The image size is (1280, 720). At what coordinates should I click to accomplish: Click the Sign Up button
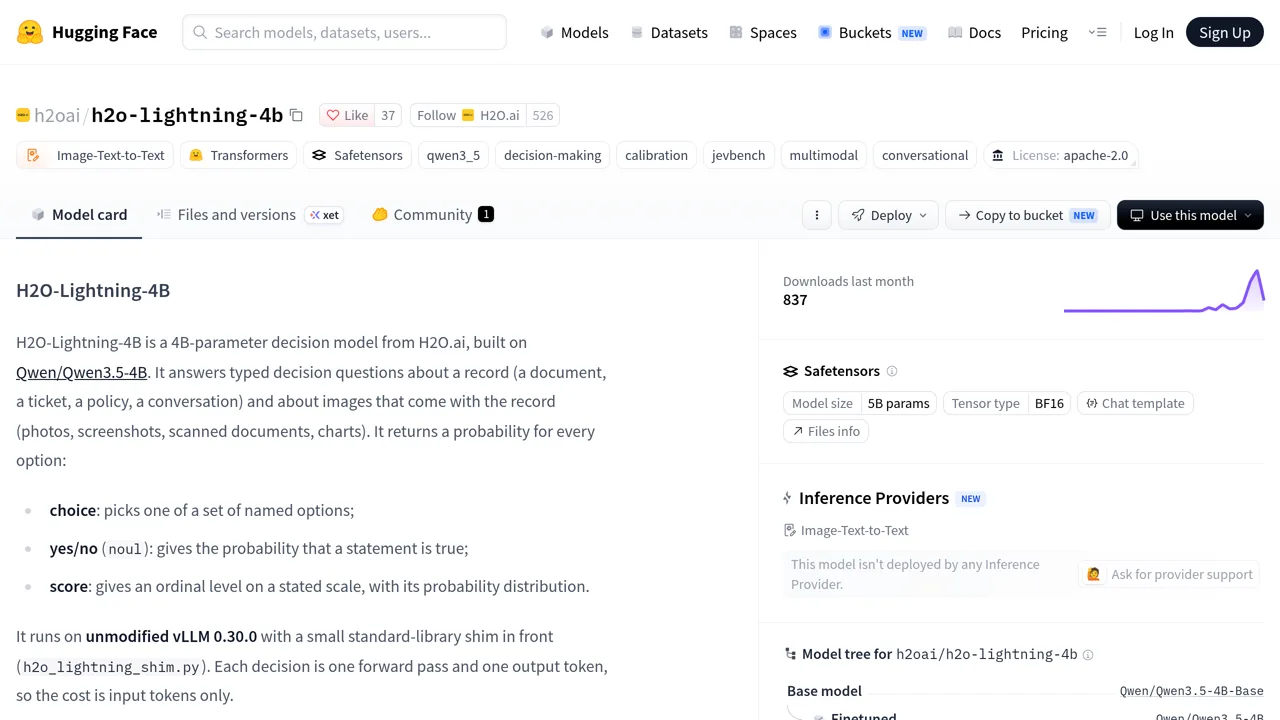pyautogui.click(x=1225, y=32)
